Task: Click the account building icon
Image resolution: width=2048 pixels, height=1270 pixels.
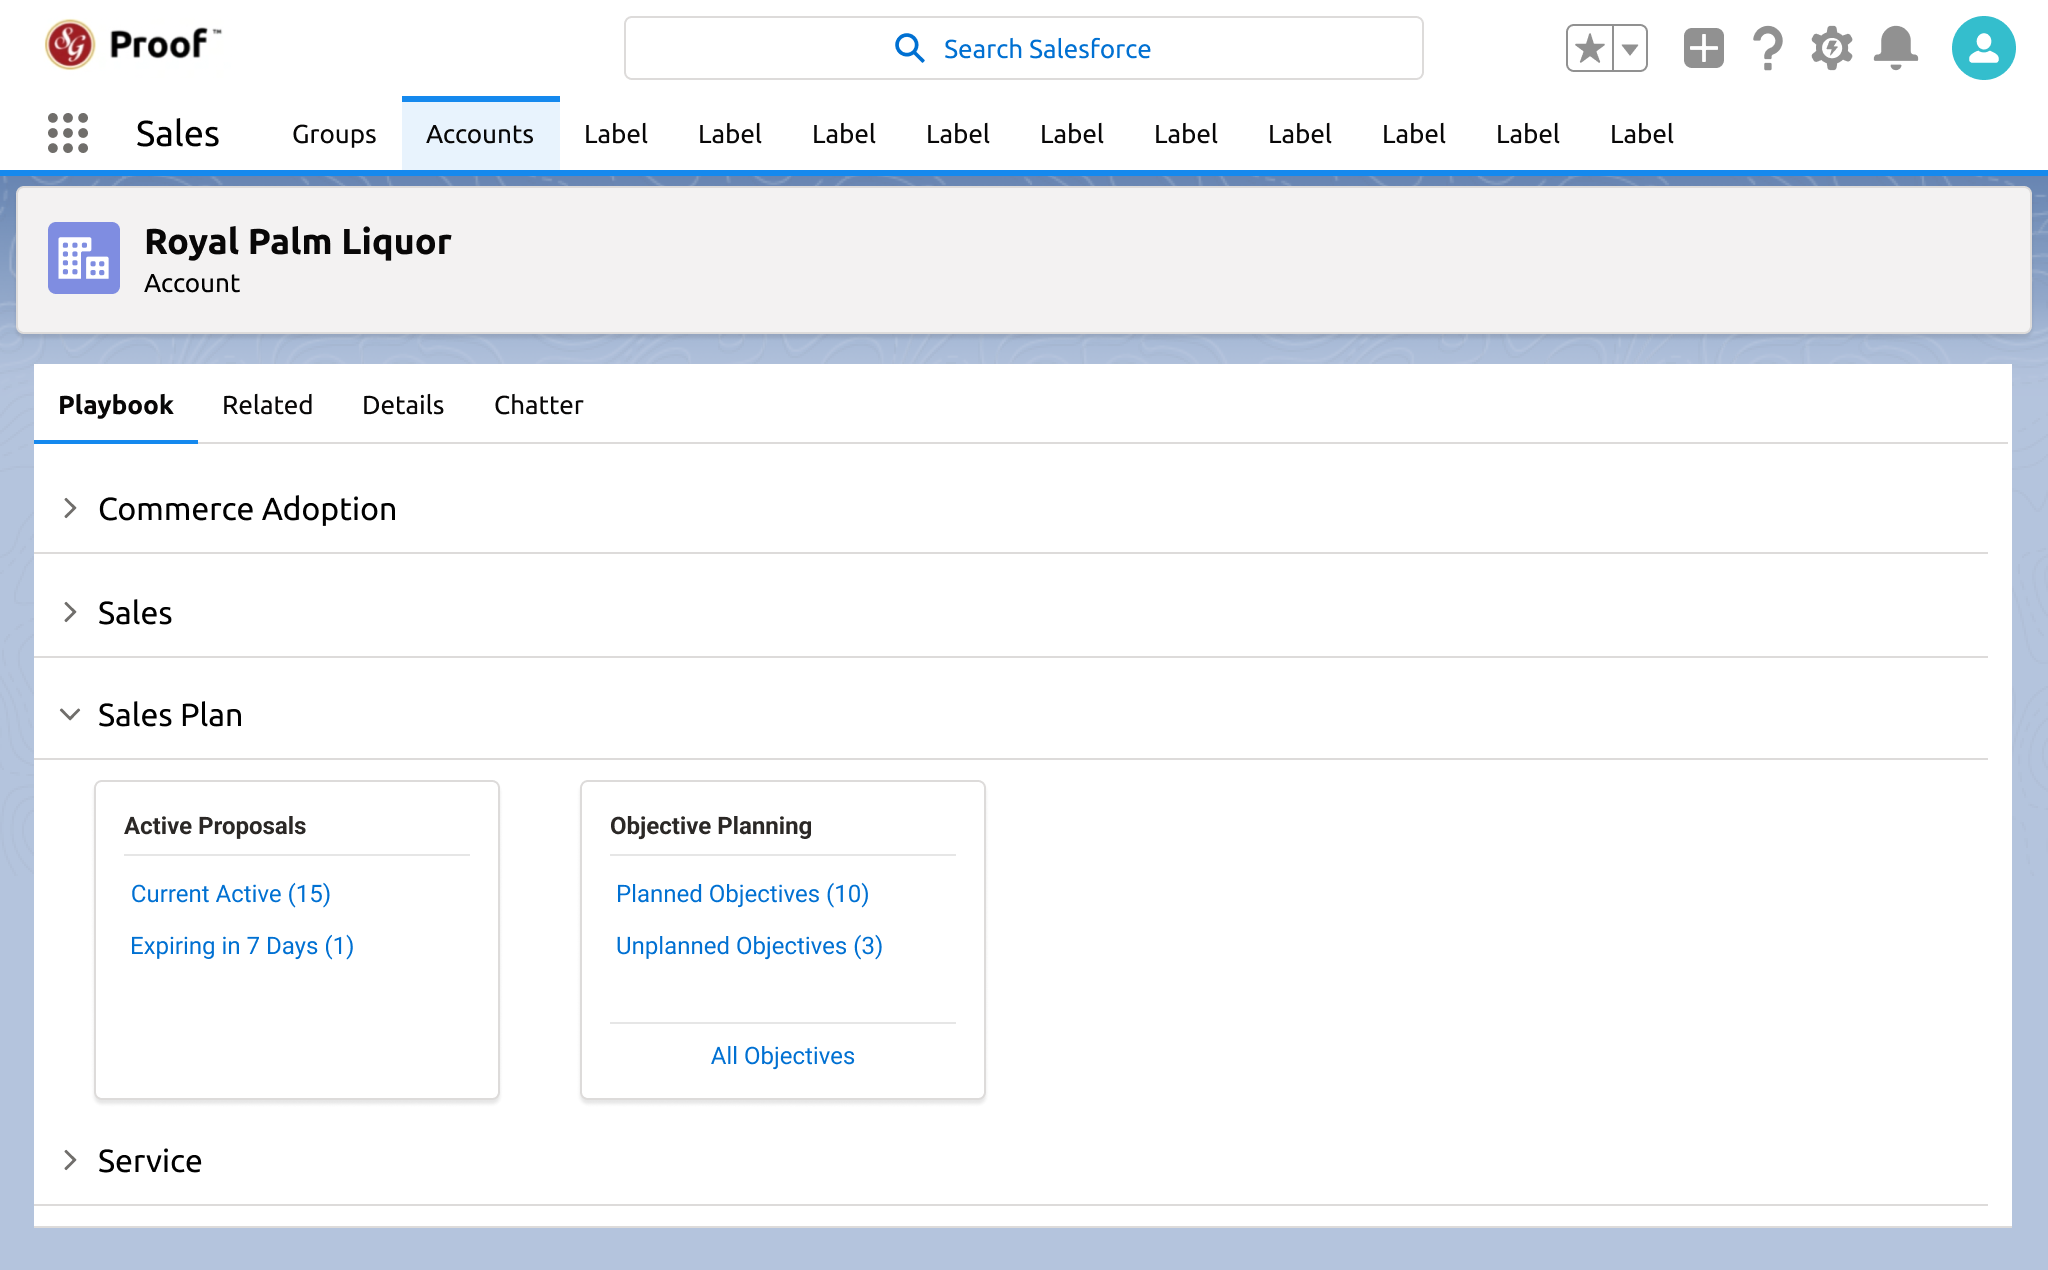Action: tap(84, 258)
